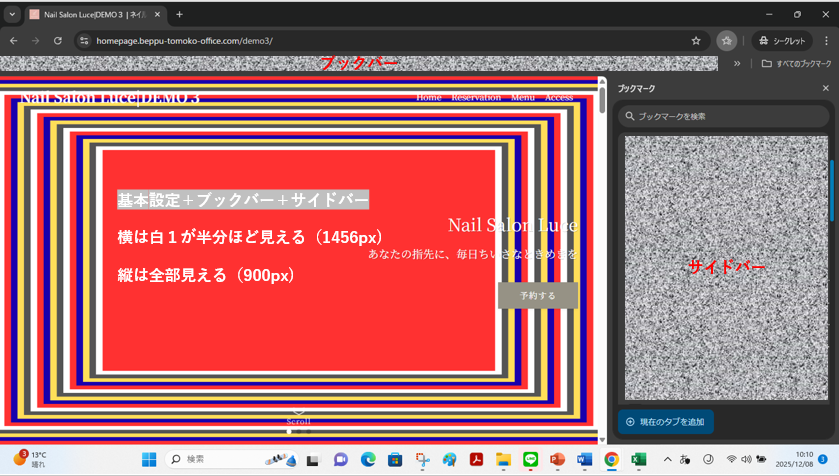Open File Explorer from taskbar

pos(504,459)
